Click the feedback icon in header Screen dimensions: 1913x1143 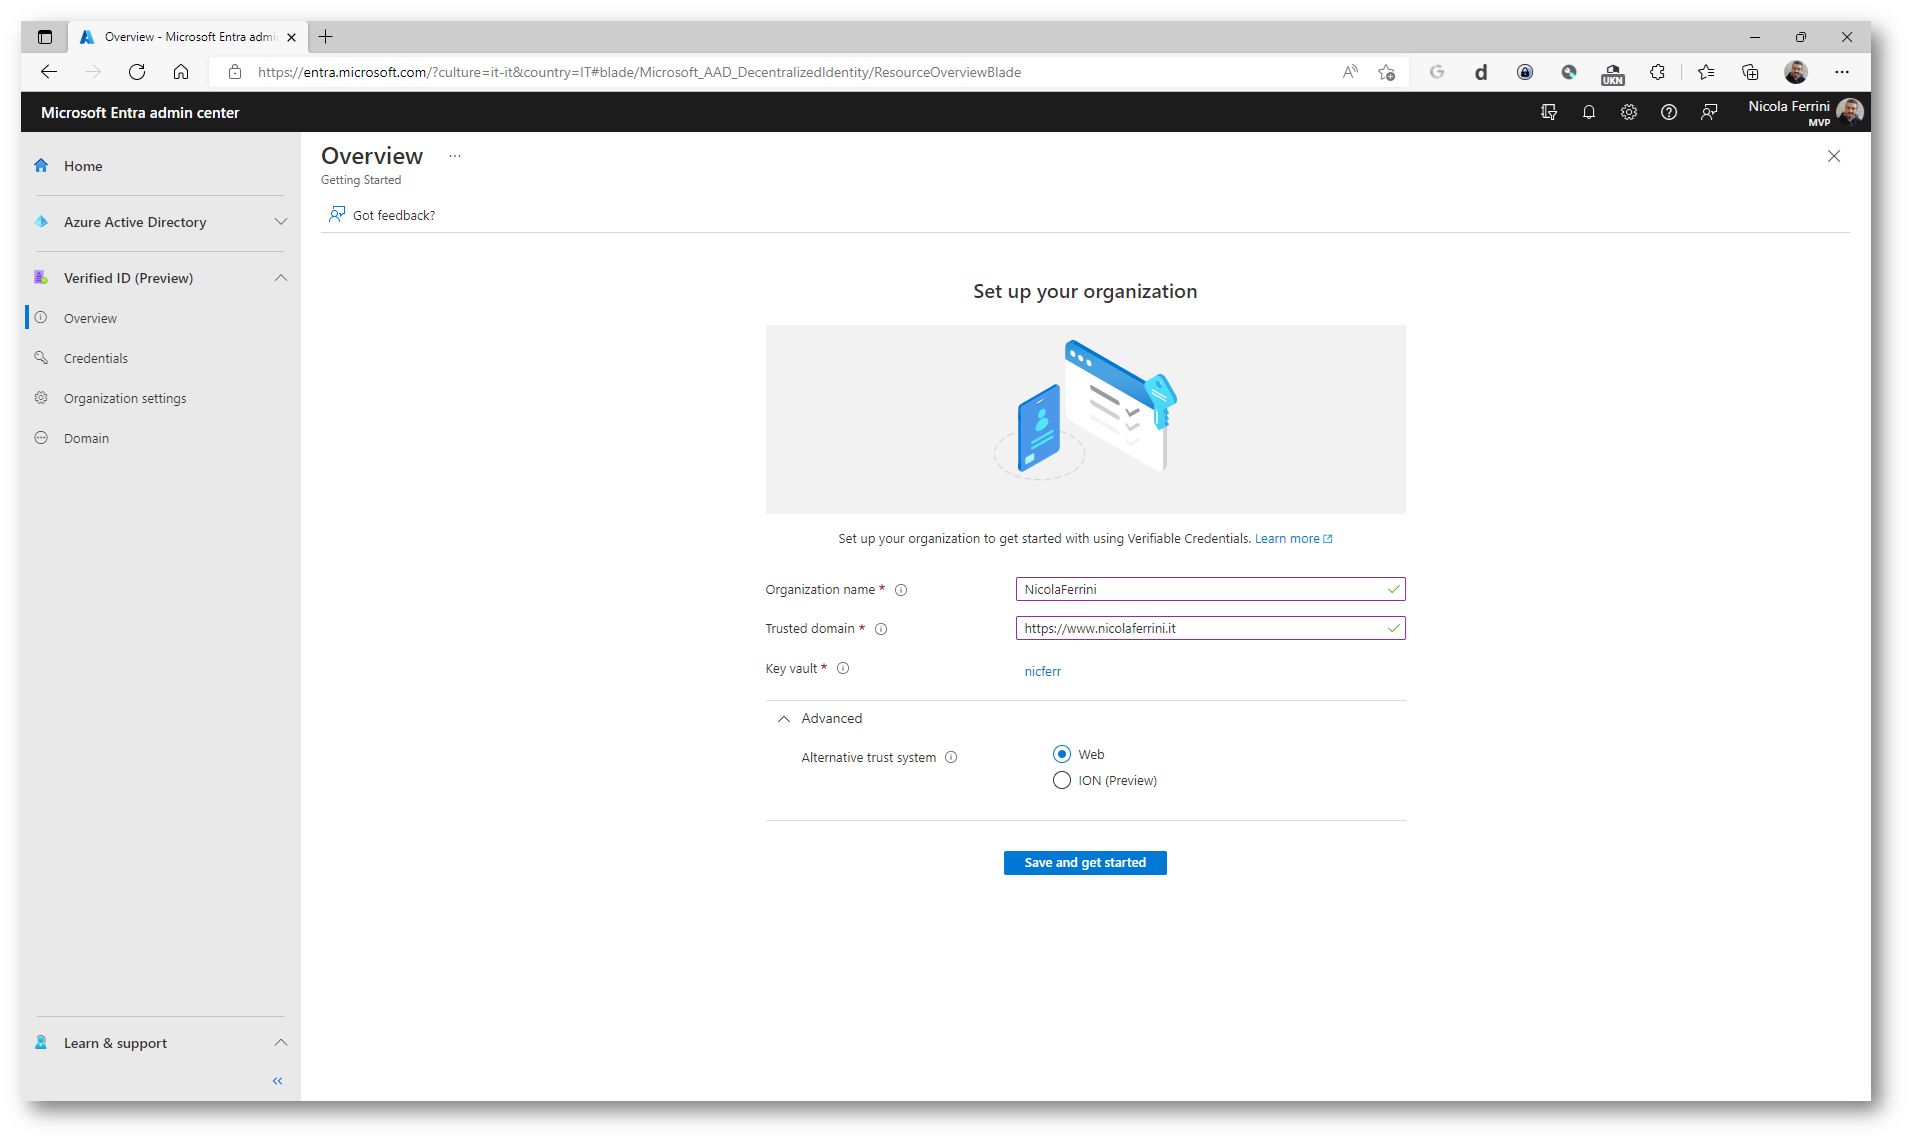(1709, 112)
